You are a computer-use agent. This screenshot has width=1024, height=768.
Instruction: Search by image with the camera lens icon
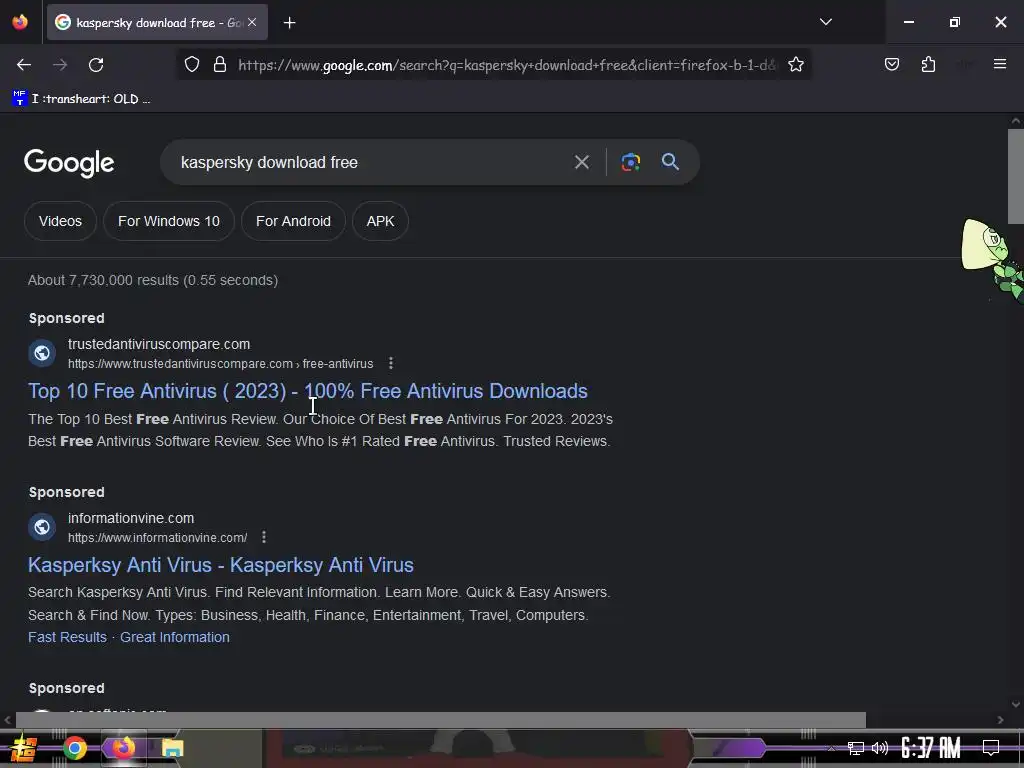click(630, 162)
